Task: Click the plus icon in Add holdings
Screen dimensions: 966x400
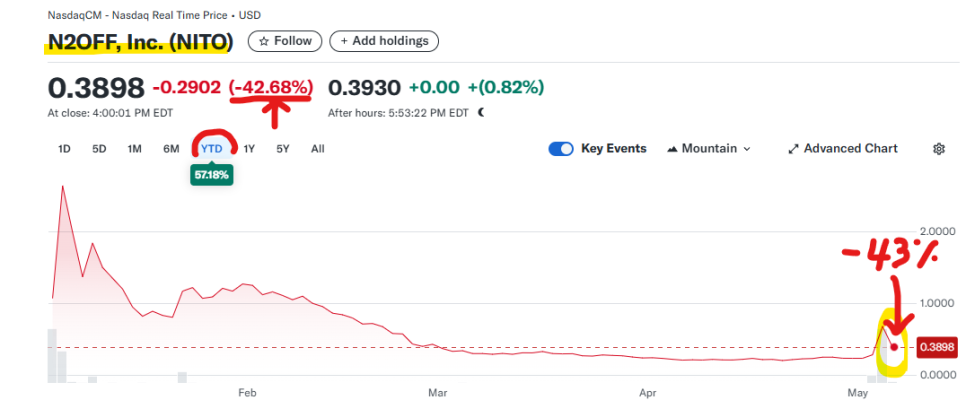Action: click(x=345, y=41)
